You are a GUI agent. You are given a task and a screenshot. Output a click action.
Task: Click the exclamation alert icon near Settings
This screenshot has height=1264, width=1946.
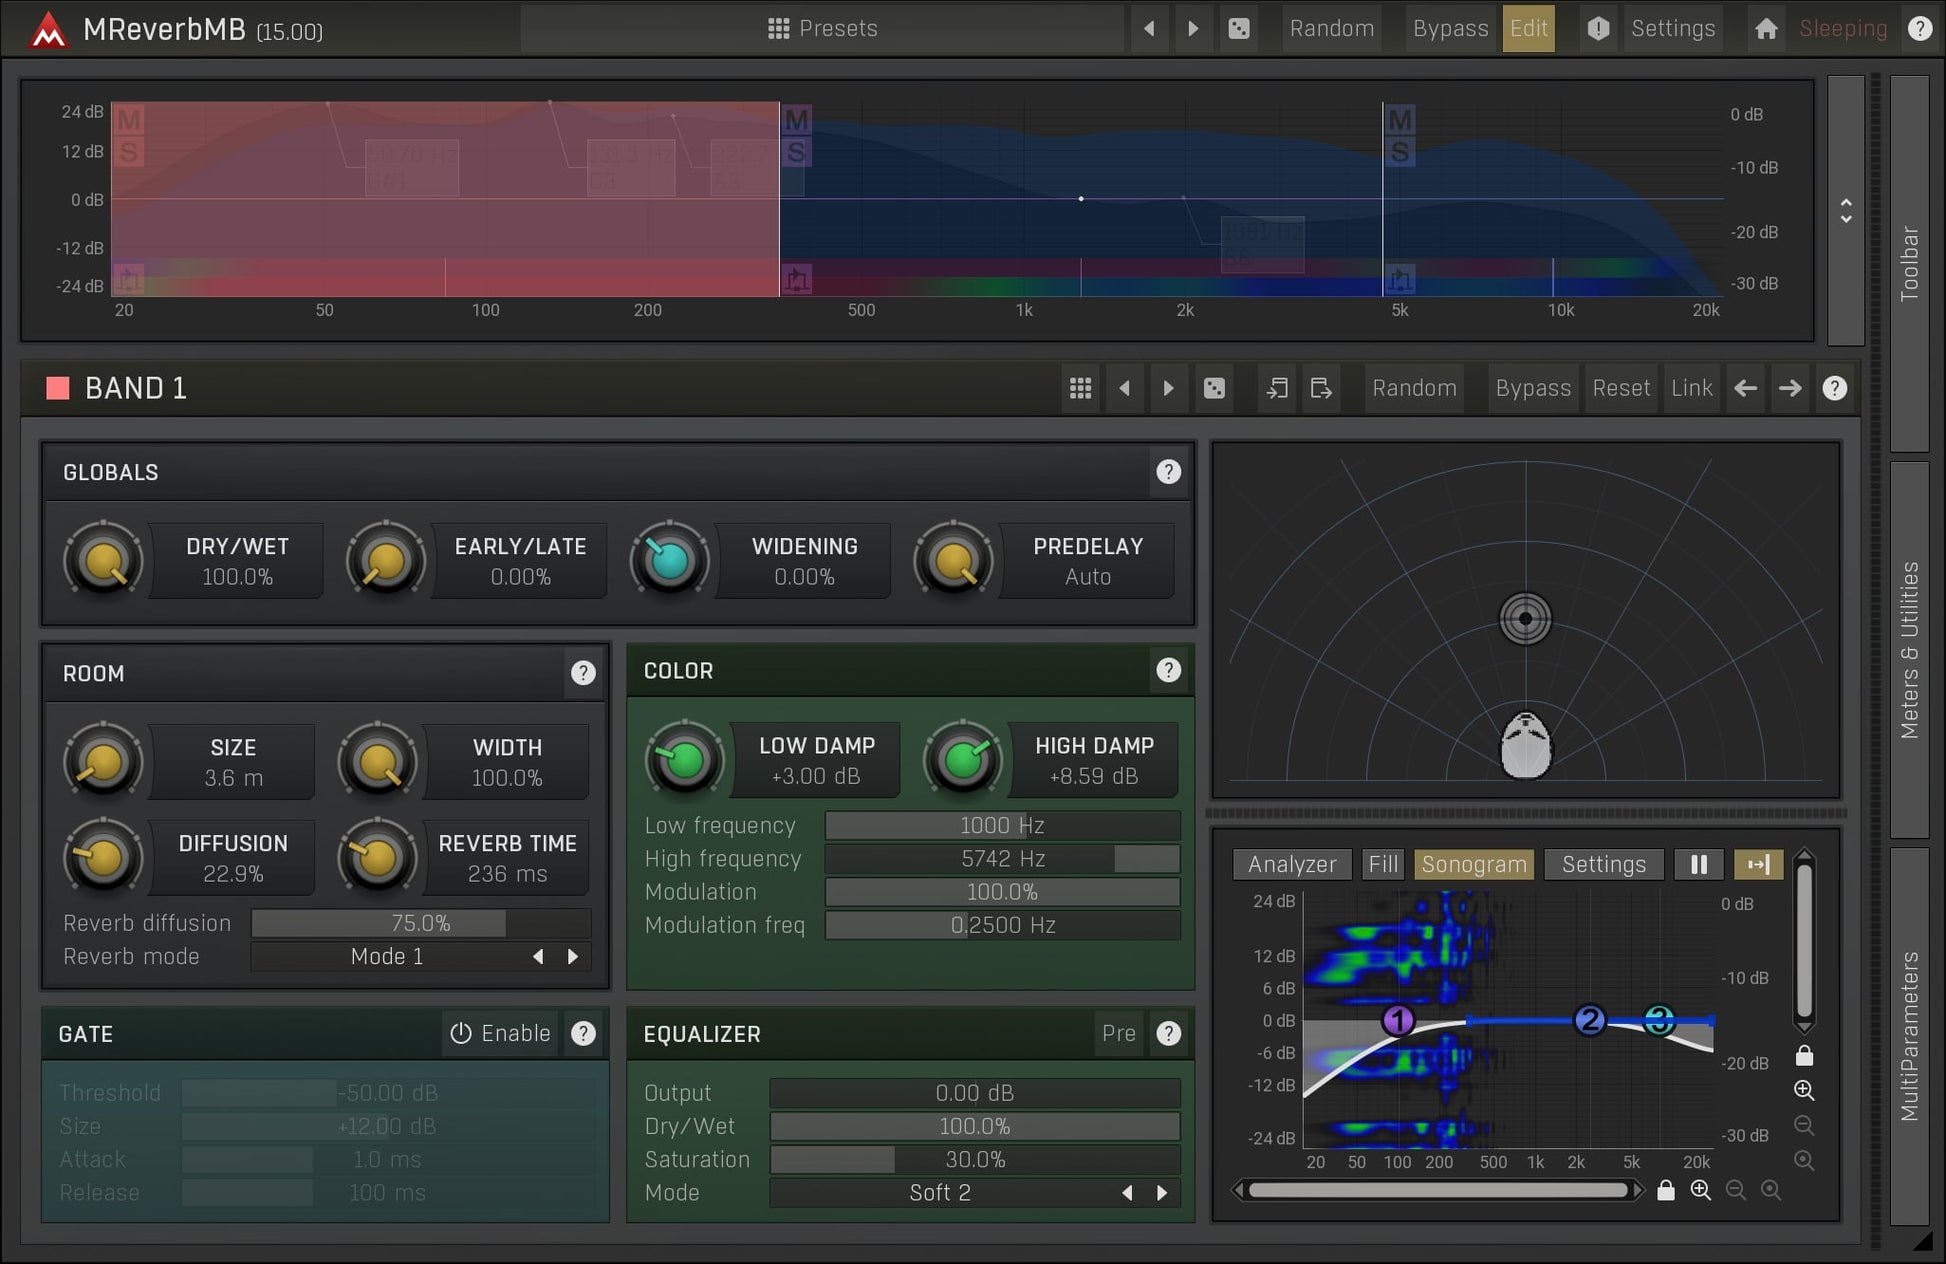[1598, 29]
